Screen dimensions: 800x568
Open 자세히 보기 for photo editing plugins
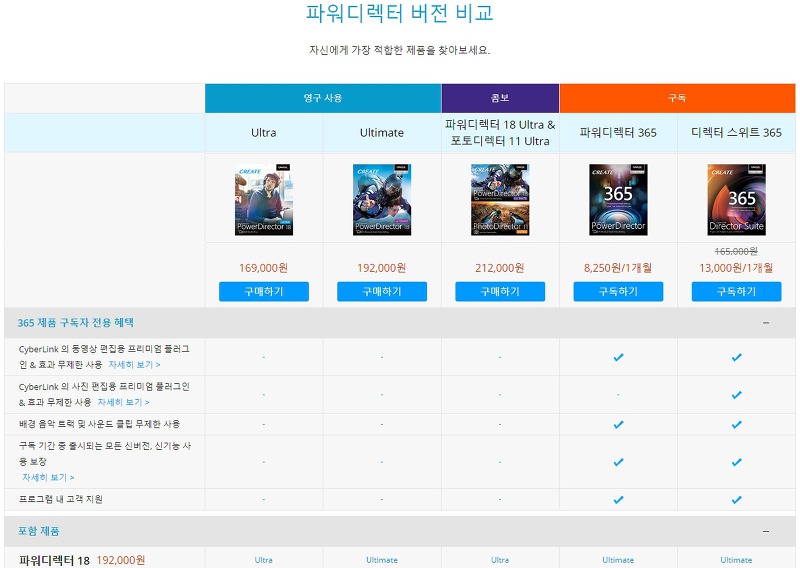pos(123,402)
